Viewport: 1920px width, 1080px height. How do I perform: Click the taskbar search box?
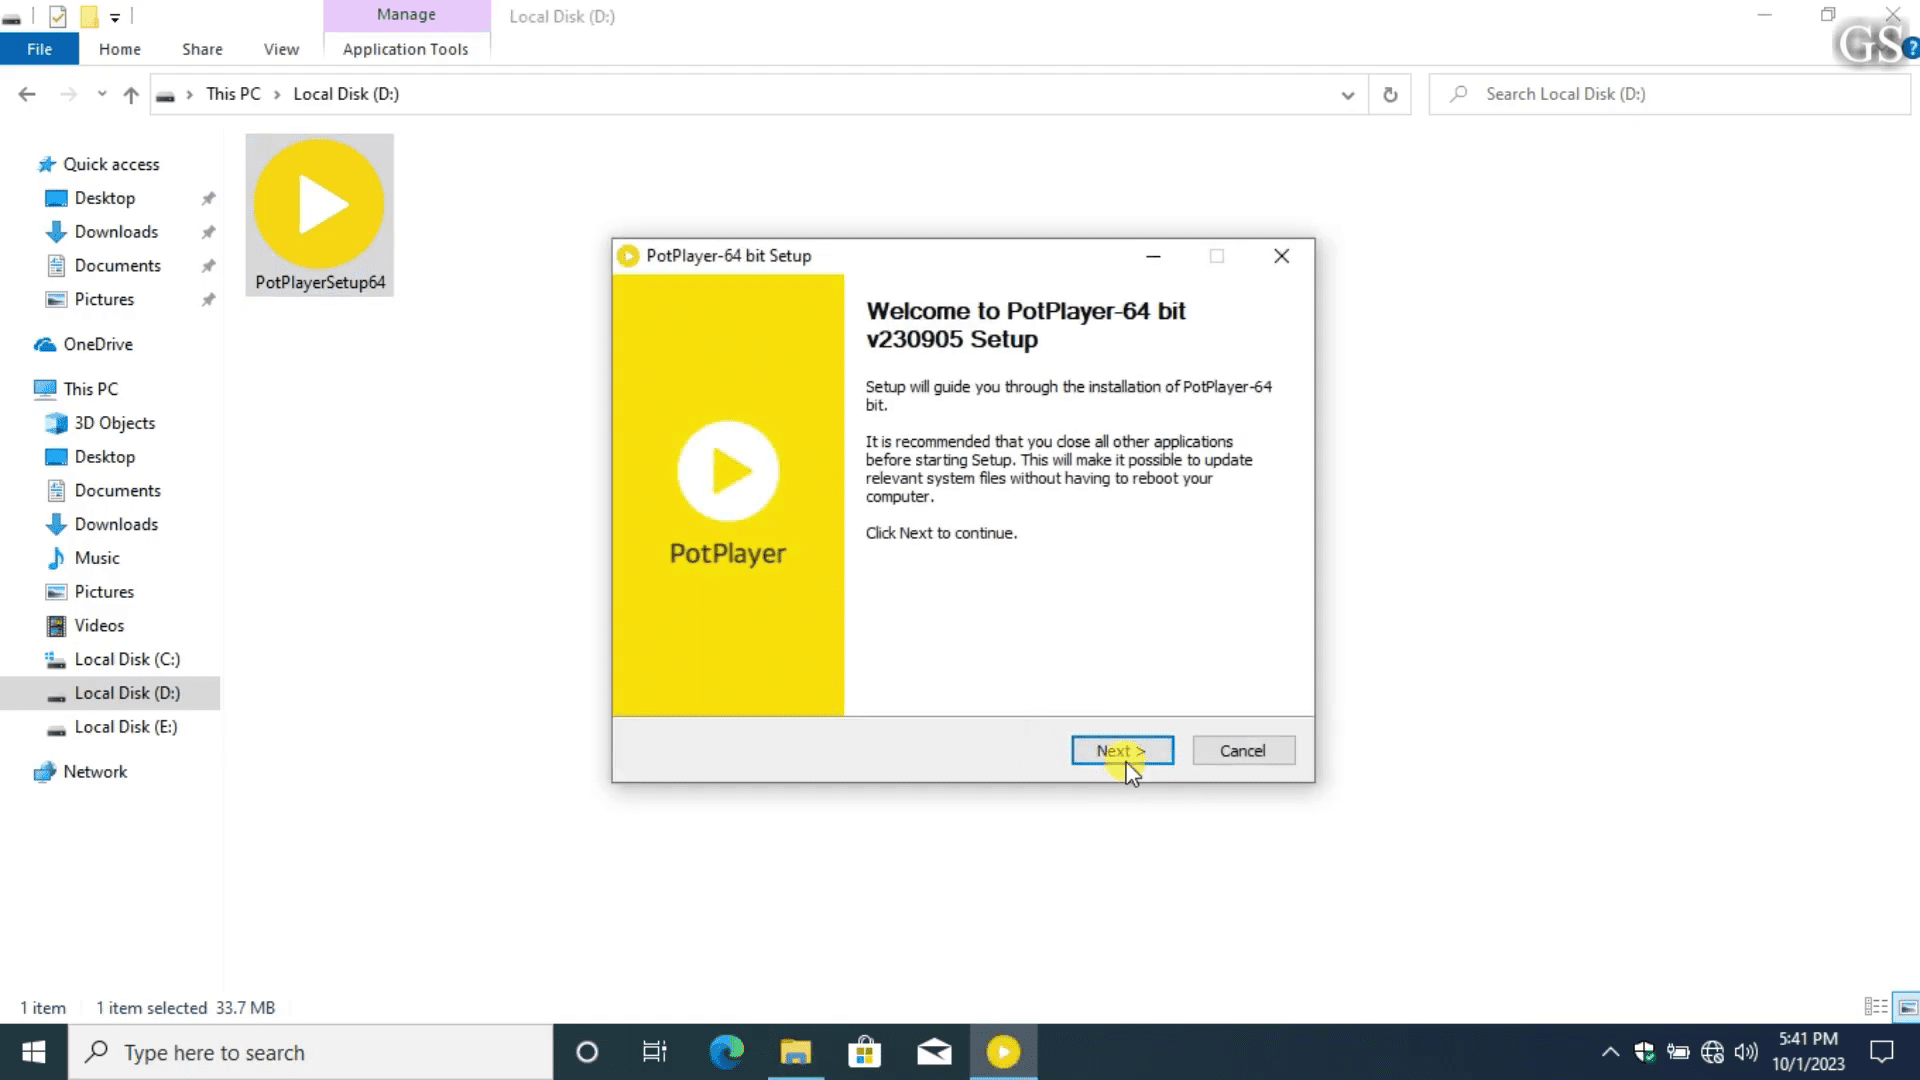tap(310, 1052)
